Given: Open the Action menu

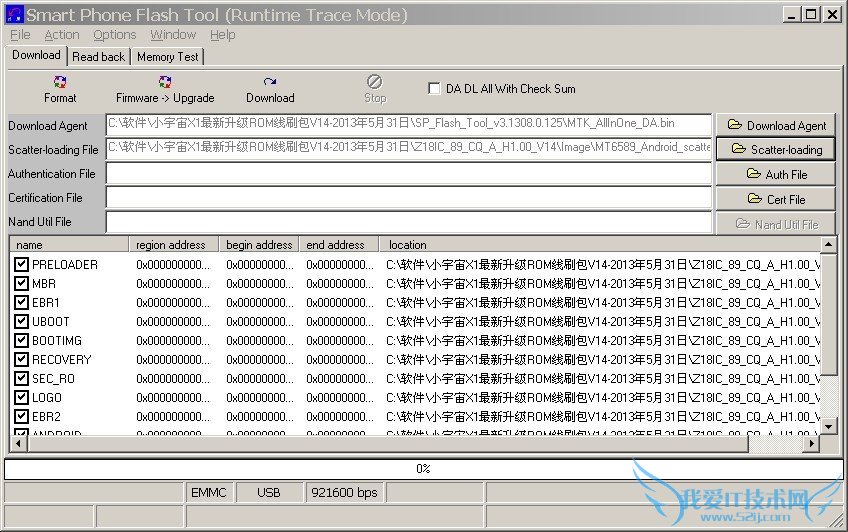Looking at the screenshot, I should pyautogui.click(x=62, y=34).
